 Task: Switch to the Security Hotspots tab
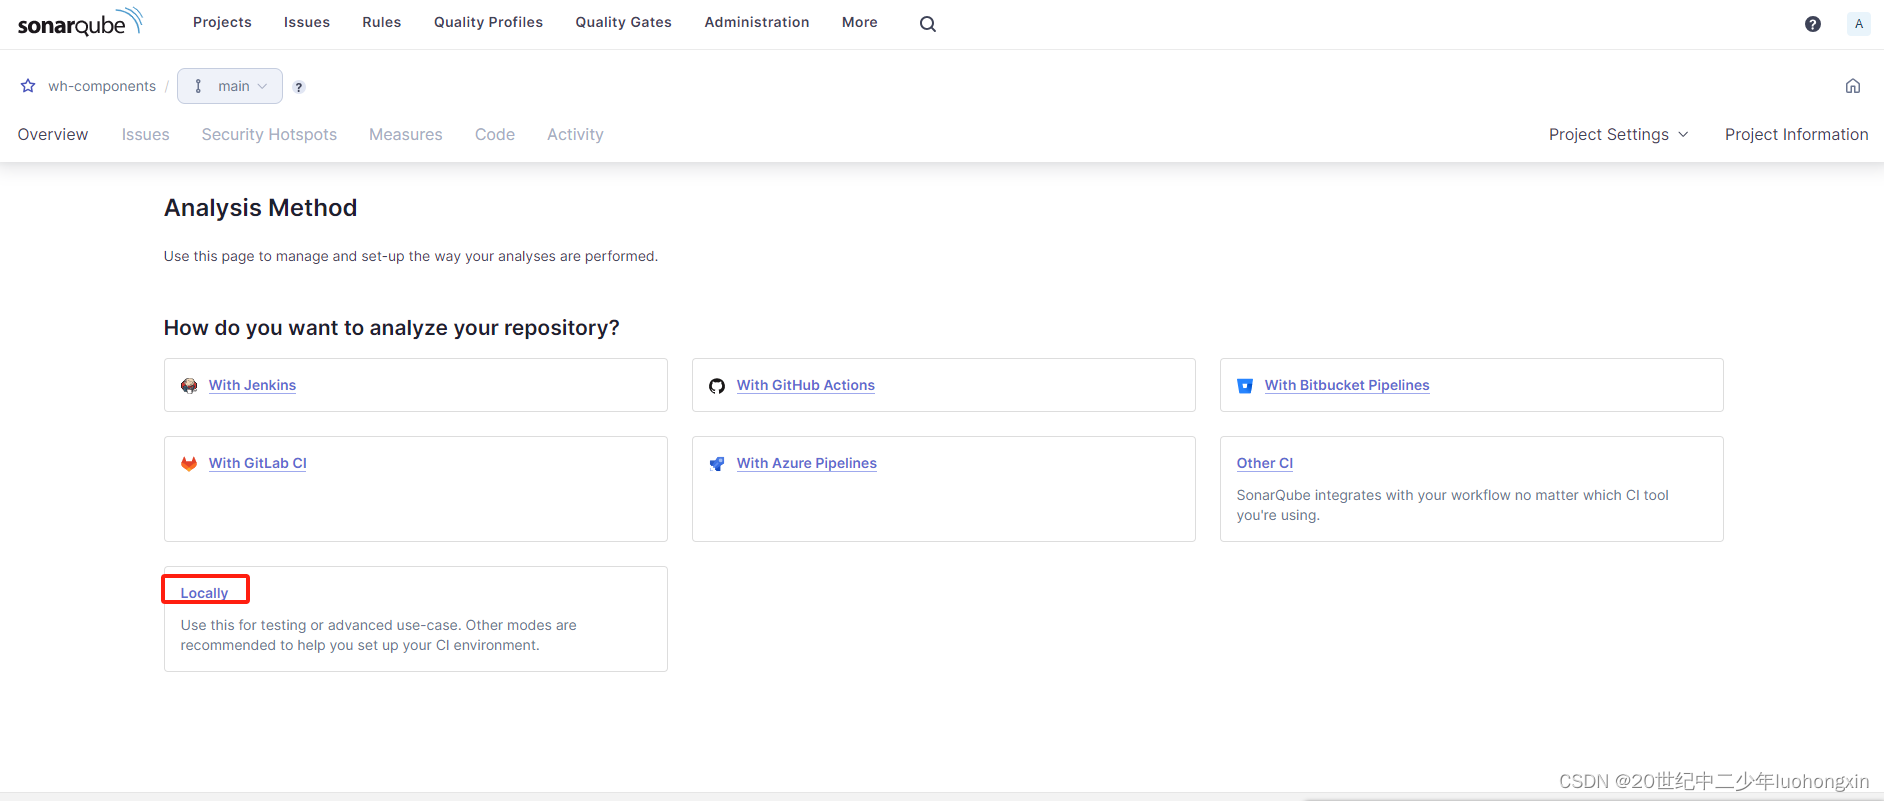tap(269, 134)
